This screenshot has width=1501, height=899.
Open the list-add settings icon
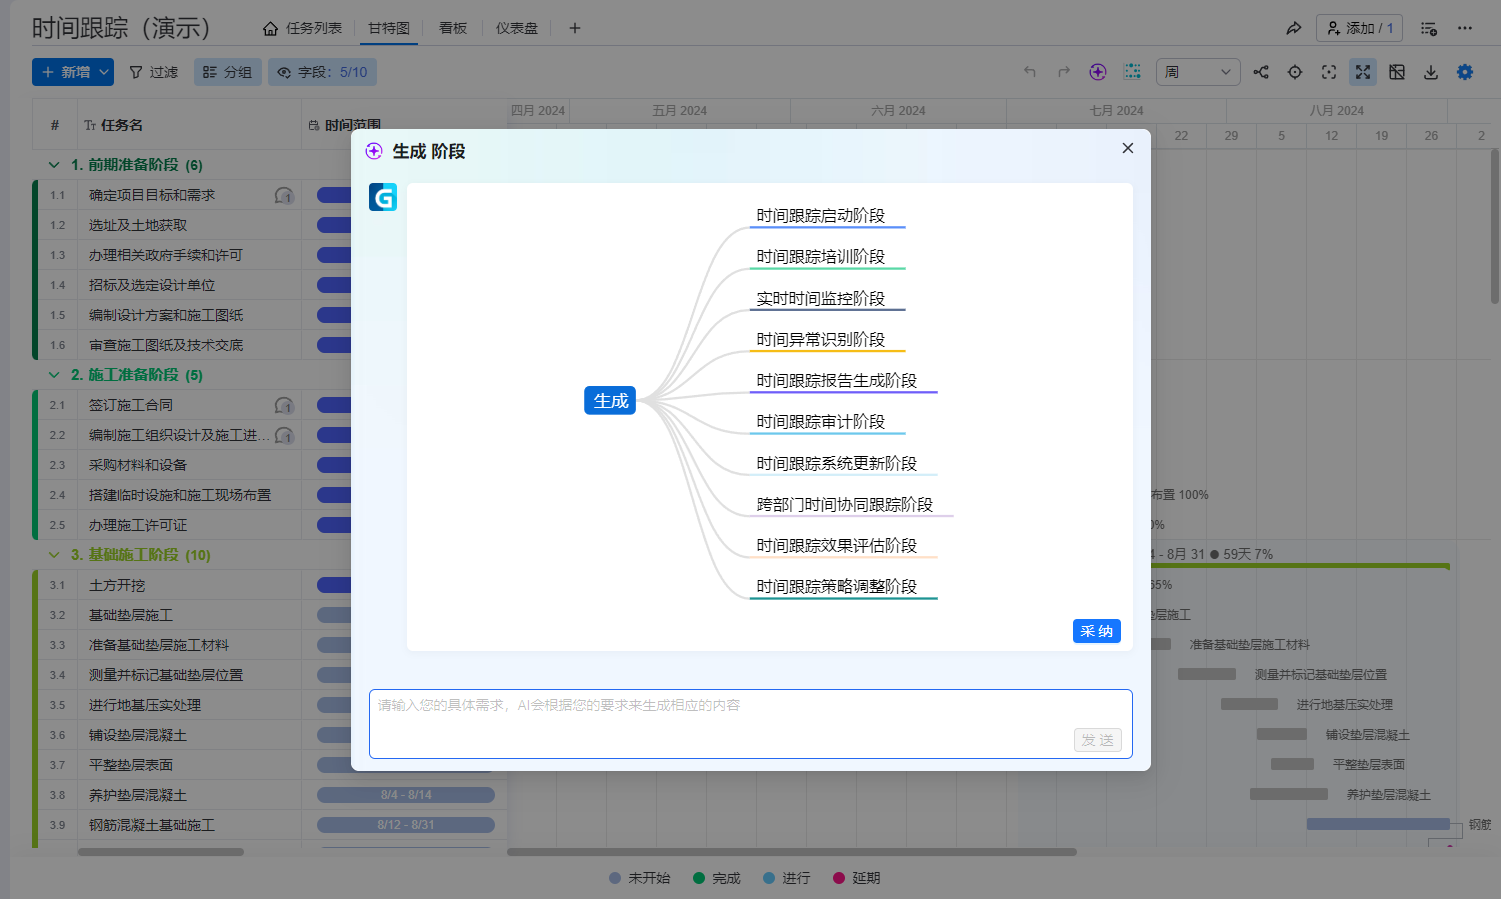(1429, 28)
